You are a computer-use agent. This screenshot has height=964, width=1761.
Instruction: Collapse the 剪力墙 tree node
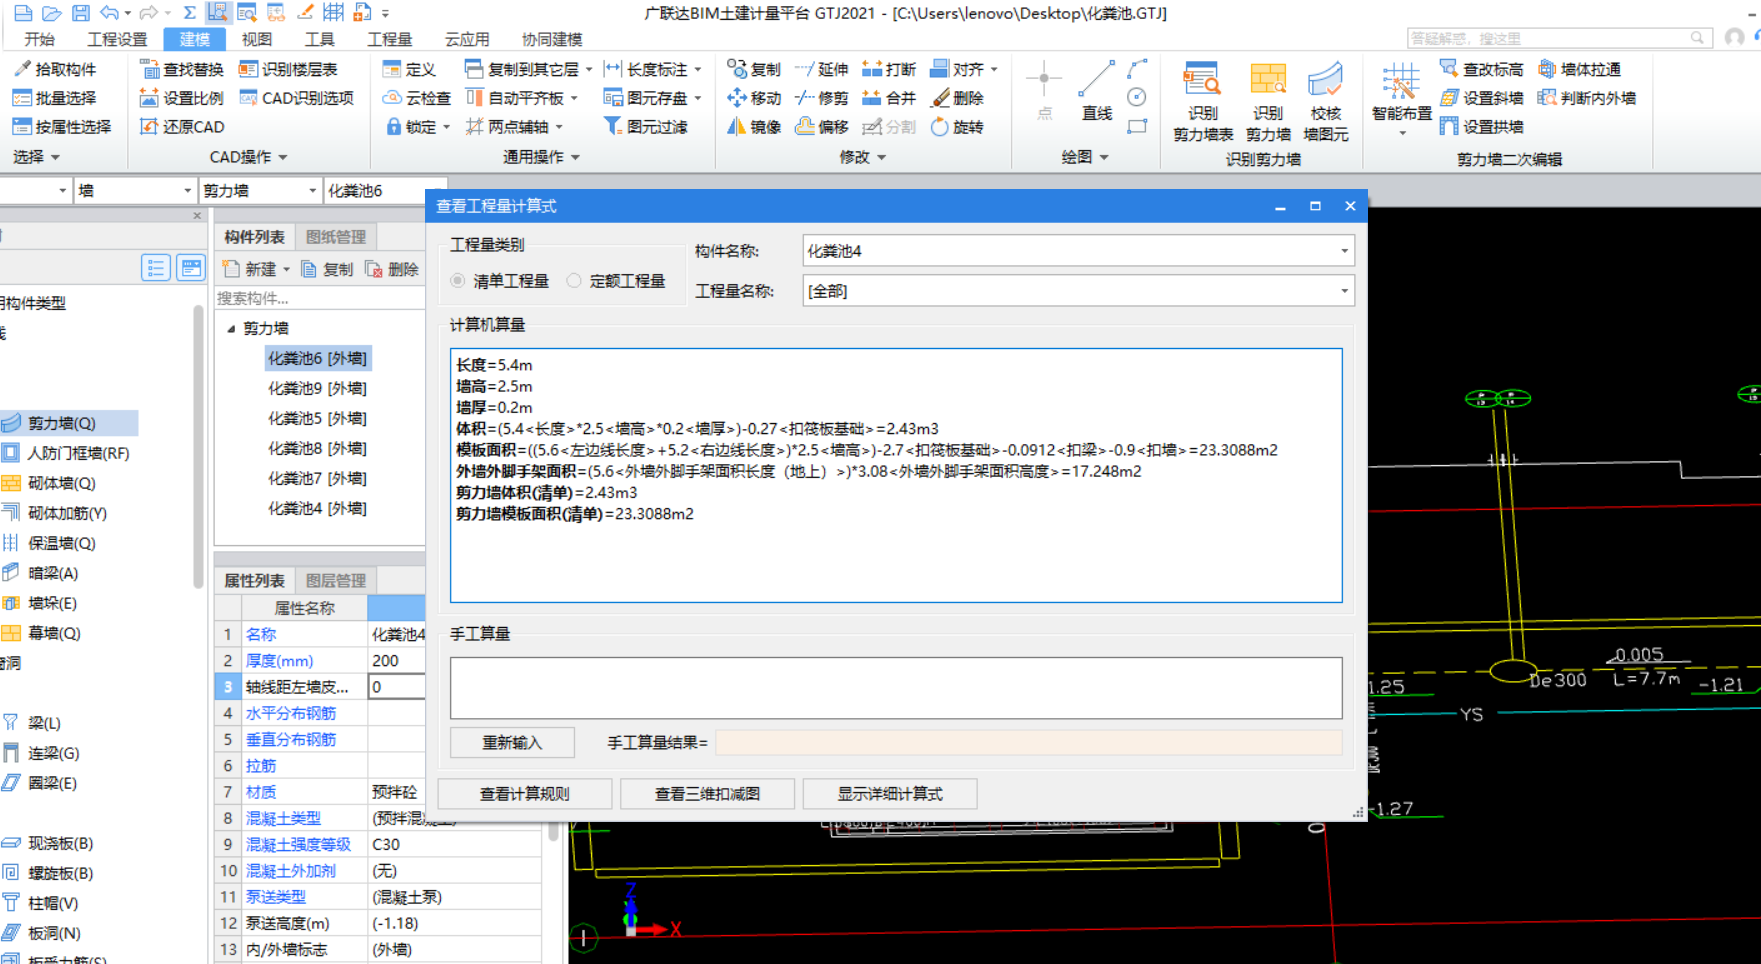click(x=232, y=328)
